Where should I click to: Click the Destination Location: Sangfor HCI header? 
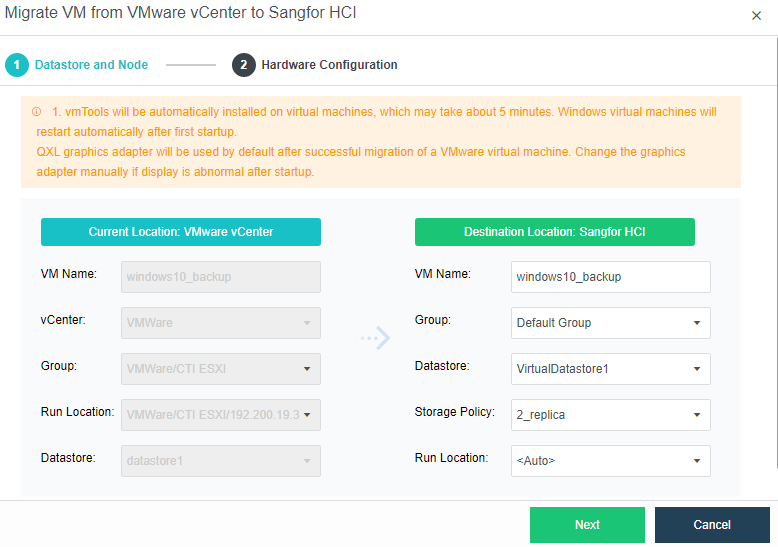(554, 232)
